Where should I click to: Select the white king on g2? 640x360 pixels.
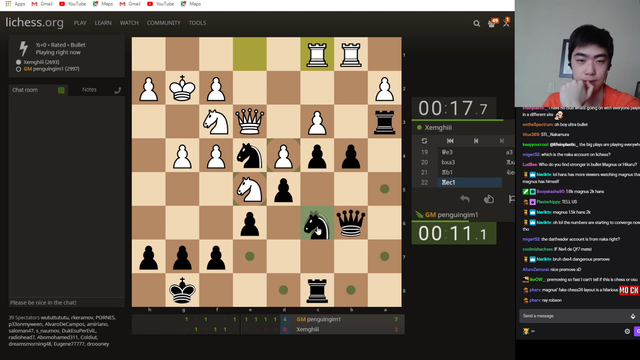(x=182, y=88)
